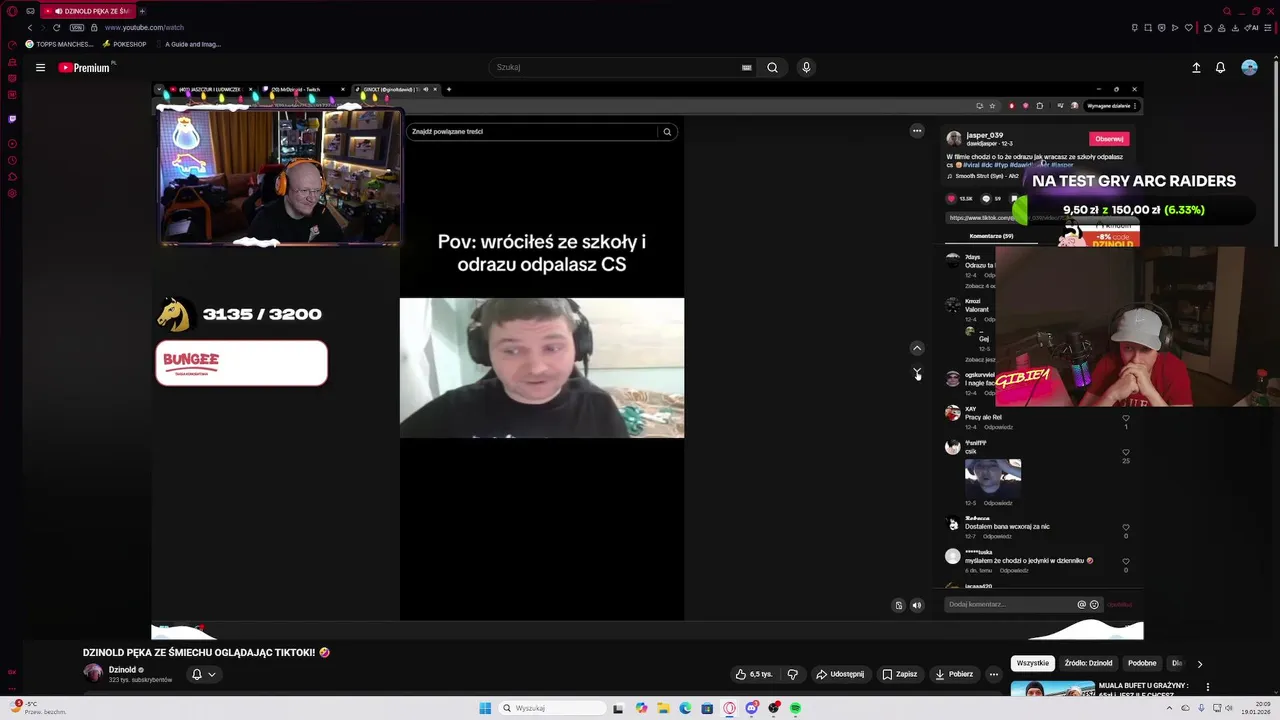Click the Komentarze (59) tab in the video
Viewport: 1280px width, 720px height.
tap(991, 236)
